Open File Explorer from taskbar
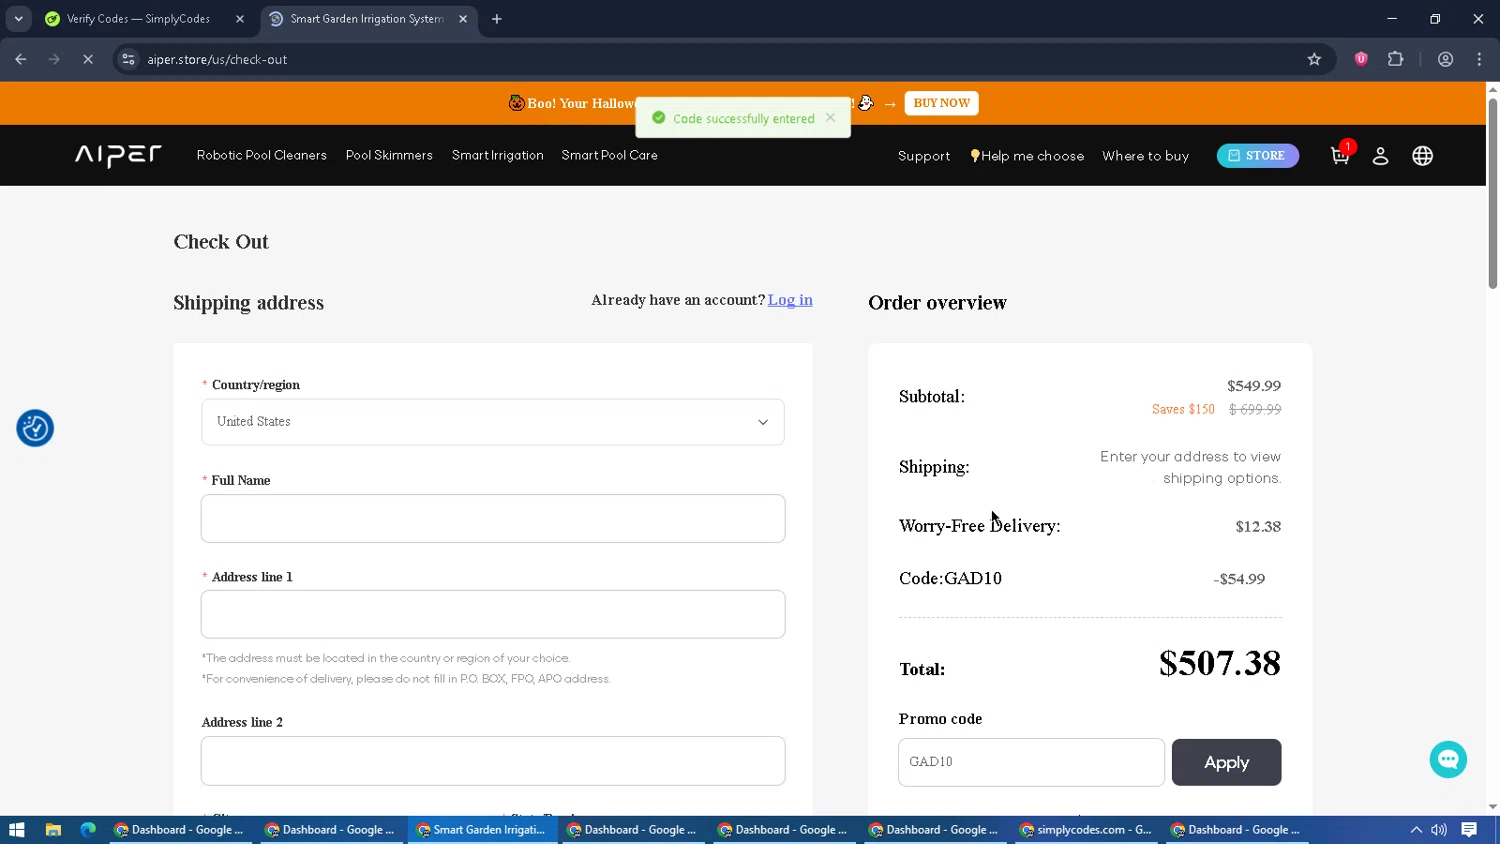 click(x=53, y=829)
